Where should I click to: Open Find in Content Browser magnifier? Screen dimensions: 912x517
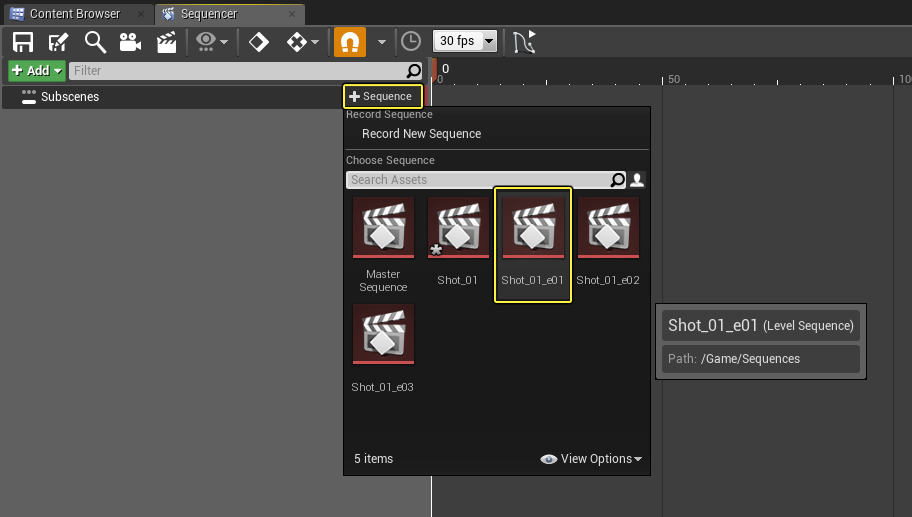coord(95,42)
